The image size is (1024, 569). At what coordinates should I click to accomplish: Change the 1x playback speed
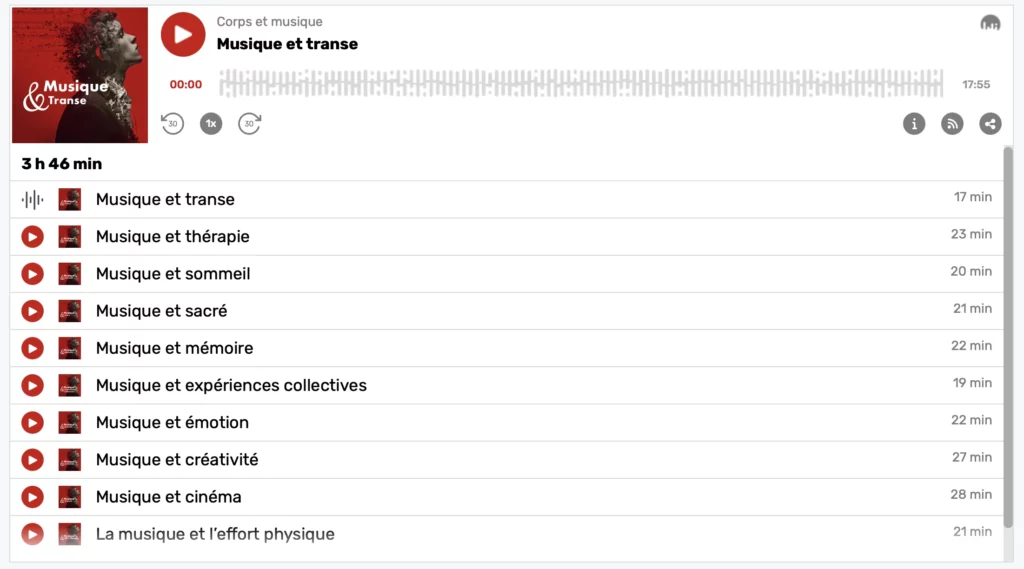coord(210,123)
